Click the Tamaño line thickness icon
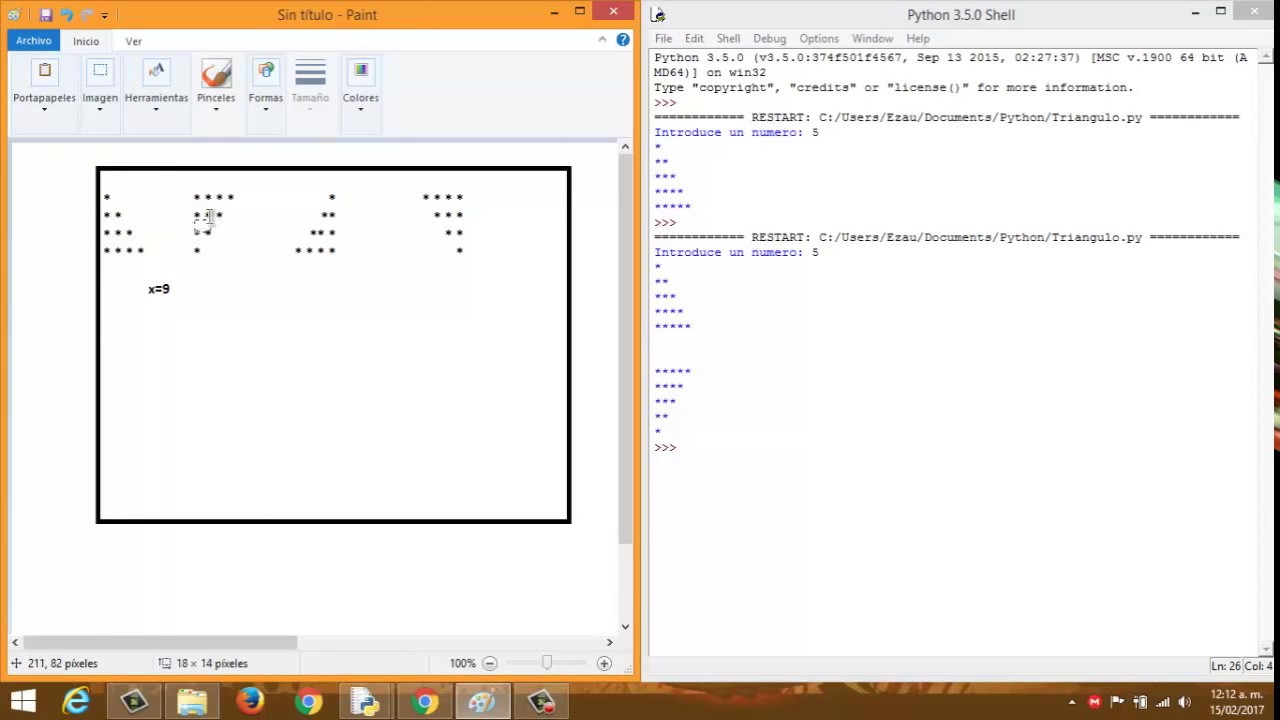The height and width of the screenshot is (720, 1280). tap(310, 73)
